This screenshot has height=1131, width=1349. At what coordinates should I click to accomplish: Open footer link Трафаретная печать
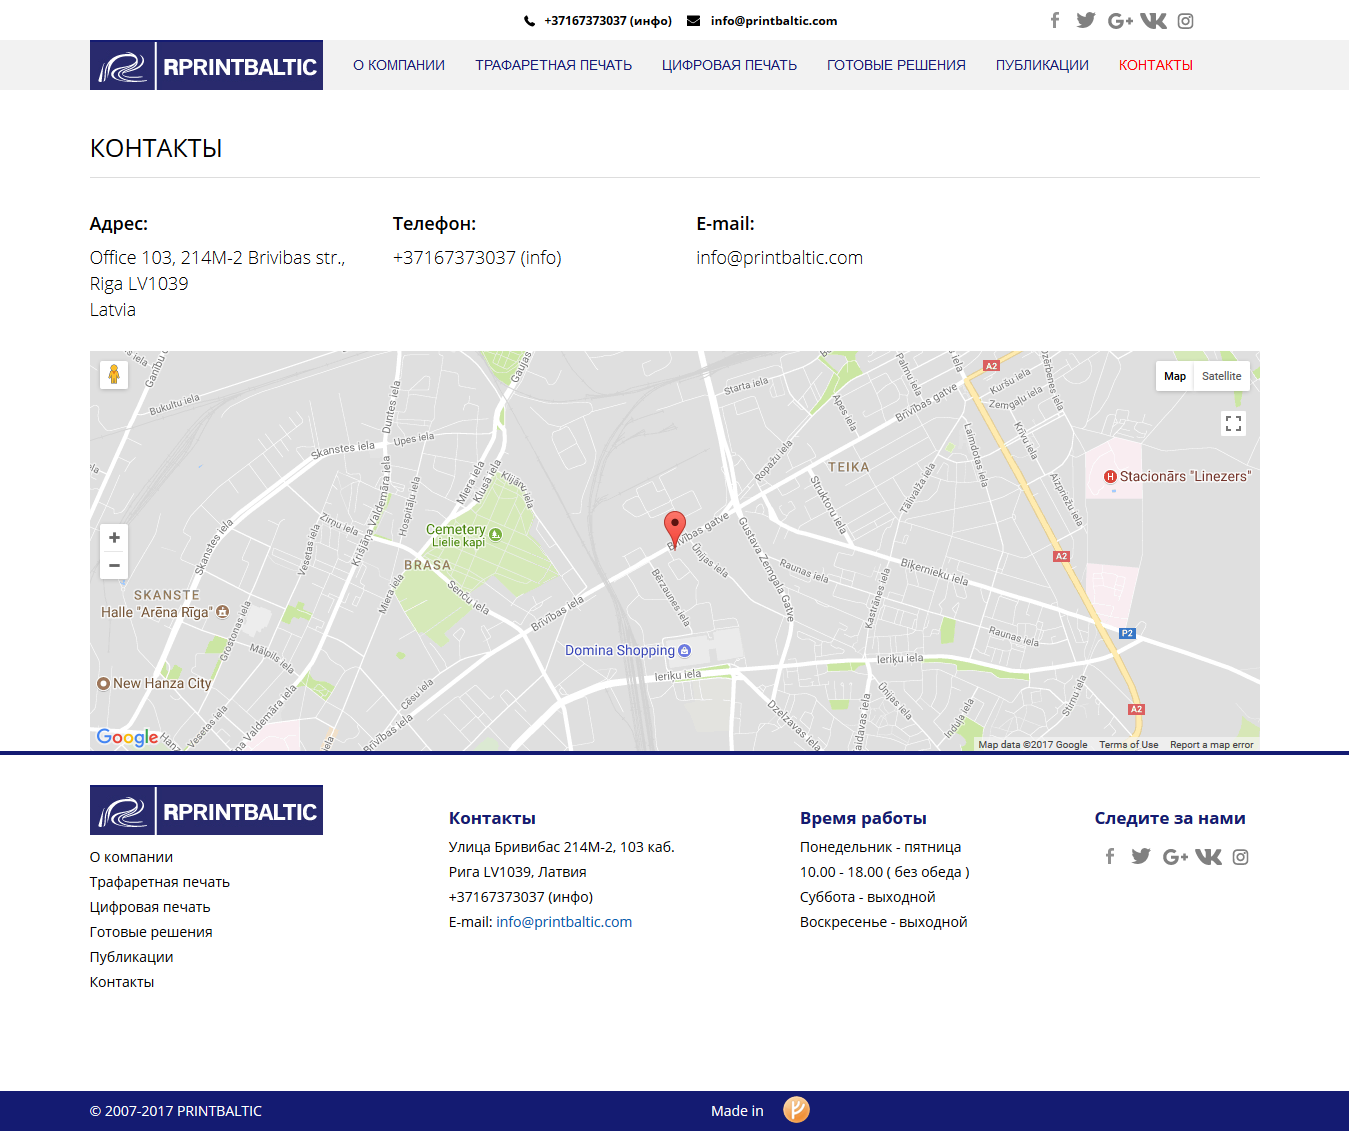[x=160, y=882]
